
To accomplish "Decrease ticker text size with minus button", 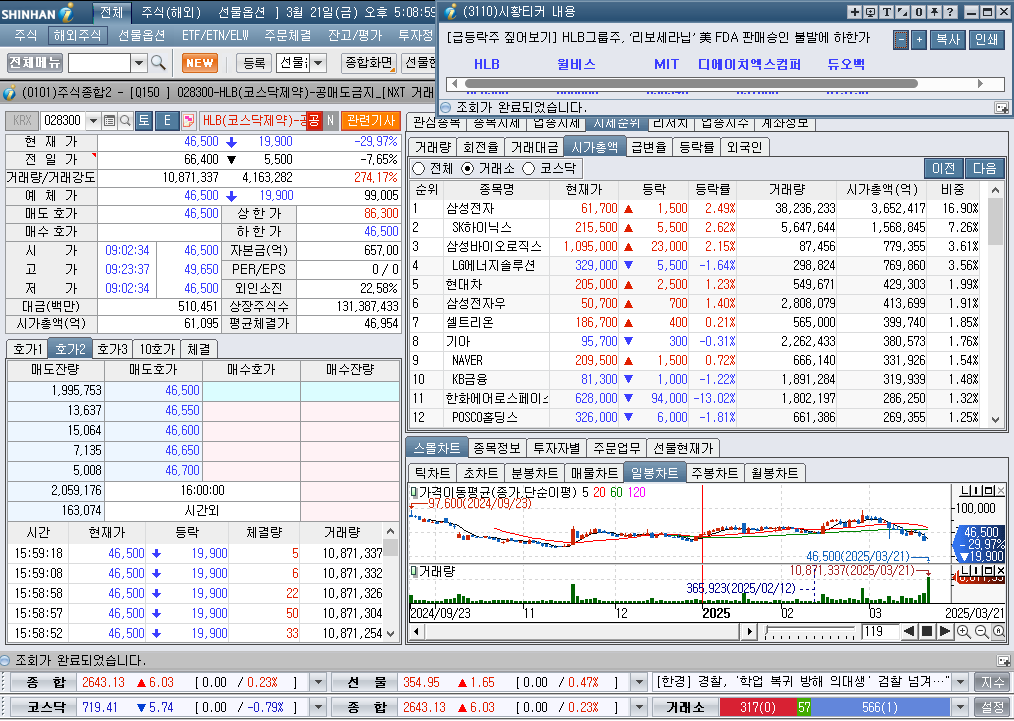I will pos(901,39).
